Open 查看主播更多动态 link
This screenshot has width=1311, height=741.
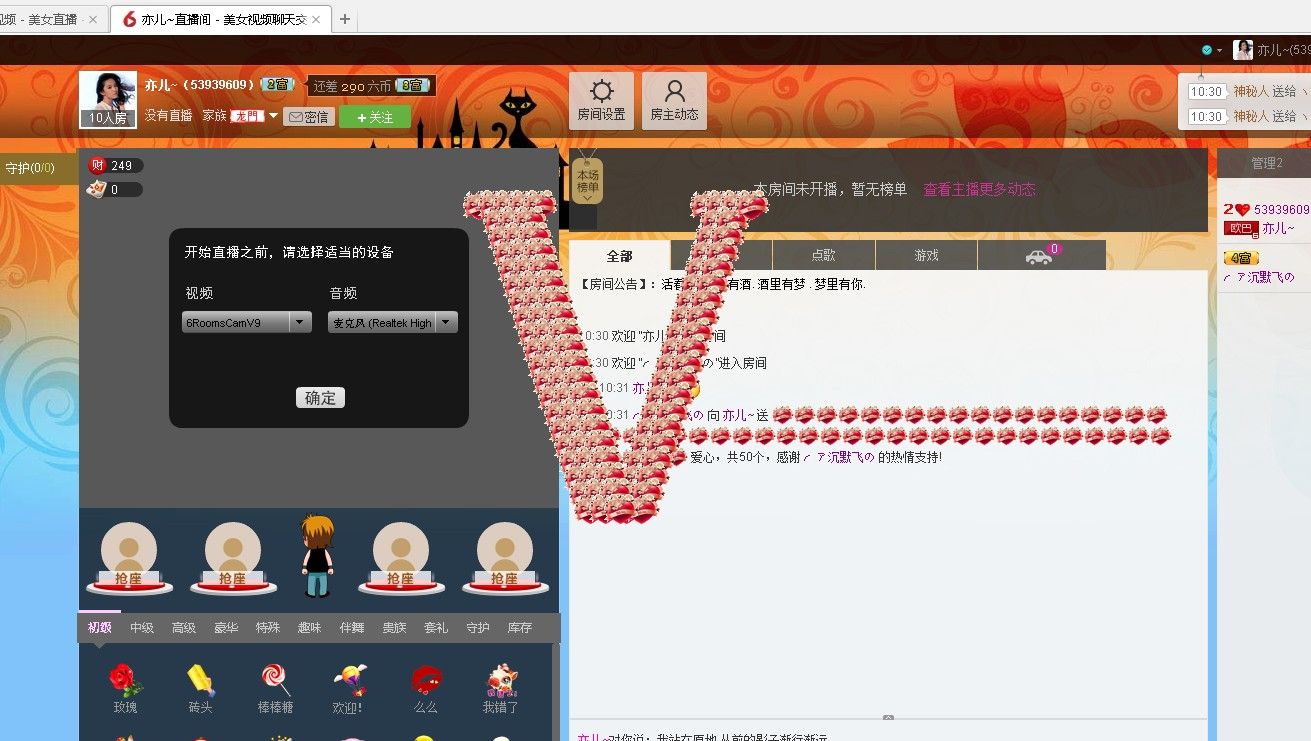pos(979,189)
